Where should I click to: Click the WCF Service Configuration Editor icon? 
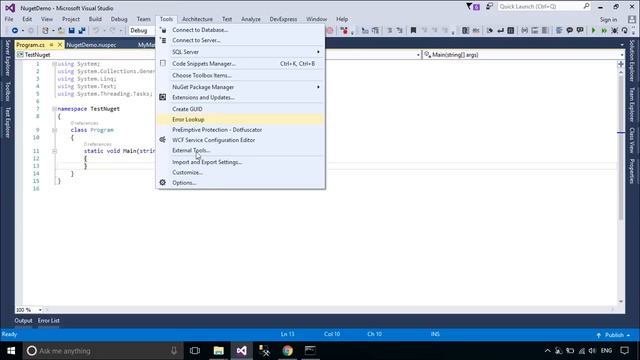(x=162, y=140)
